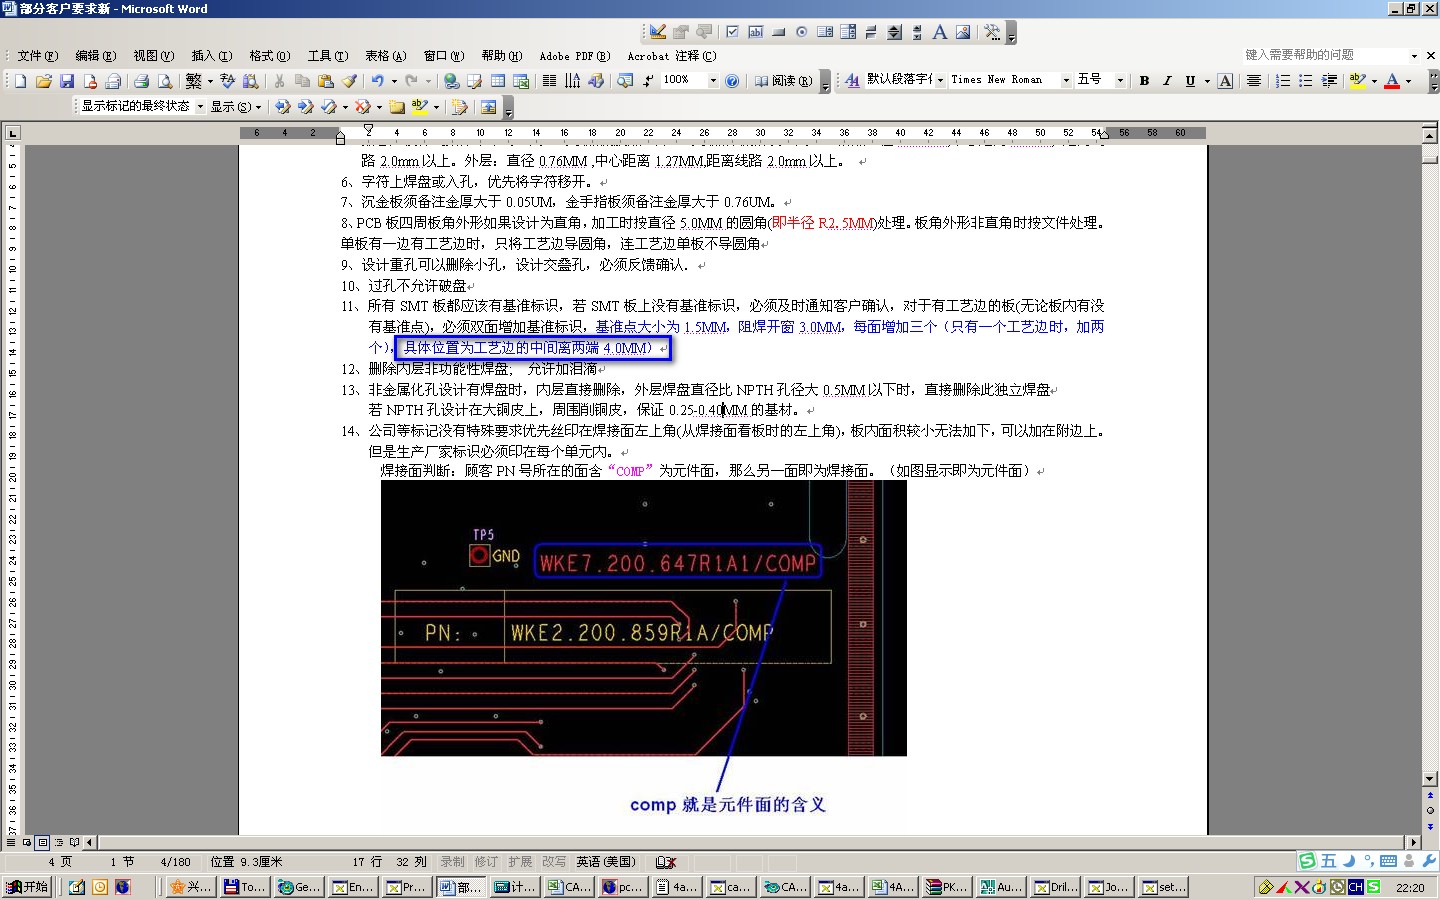The width and height of the screenshot is (1440, 900).
Task: Insert a text form field
Action: 755,32
